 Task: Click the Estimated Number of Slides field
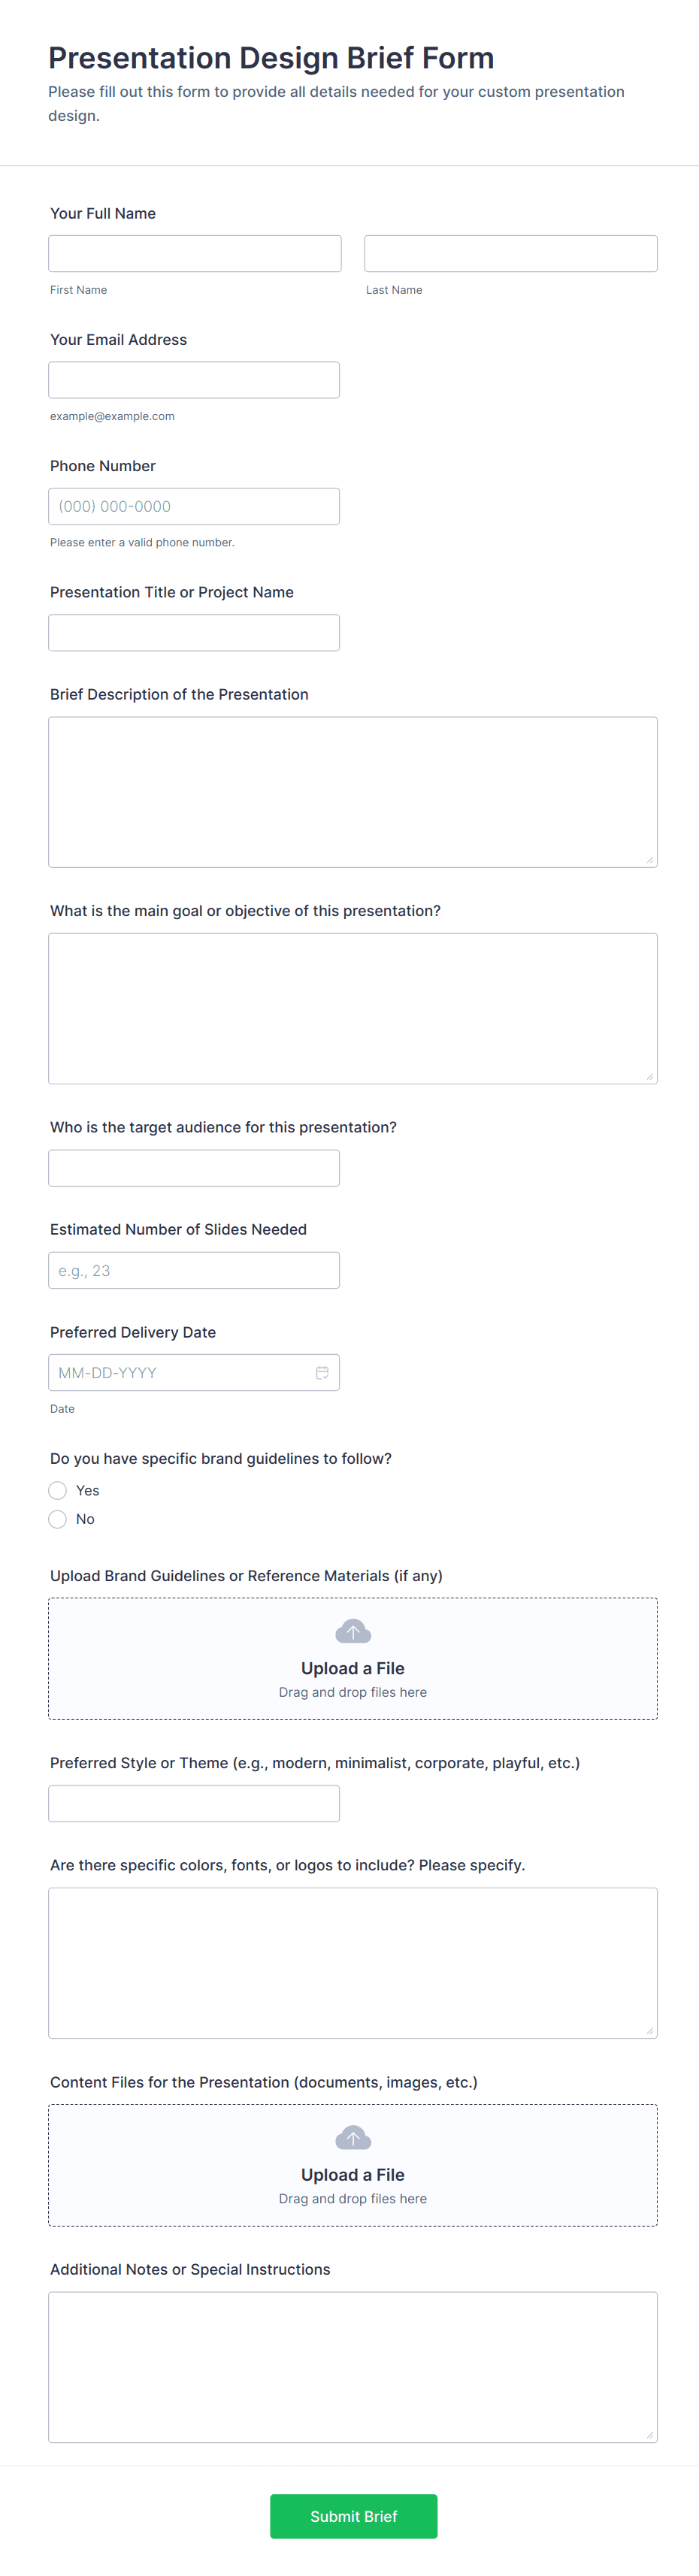click(194, 1270)
